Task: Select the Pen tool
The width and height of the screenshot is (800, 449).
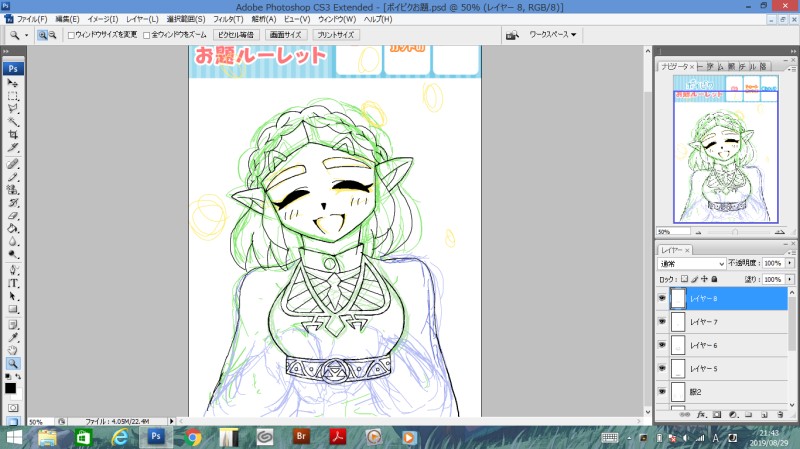Action: [13, 270]
